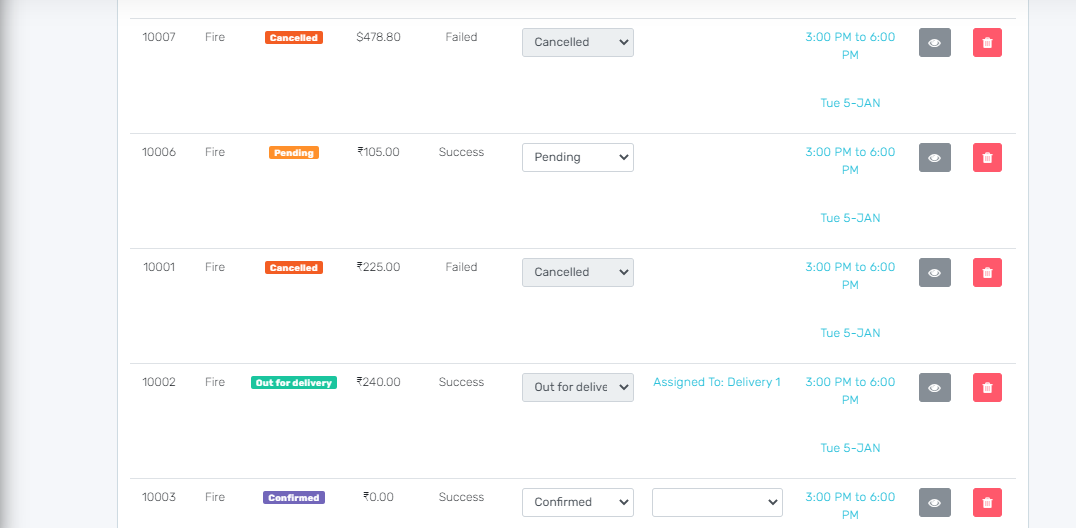The height and width of the screenshot is (528, 1076).
Task: Click green Out for delivery badge
Action: 293,383
